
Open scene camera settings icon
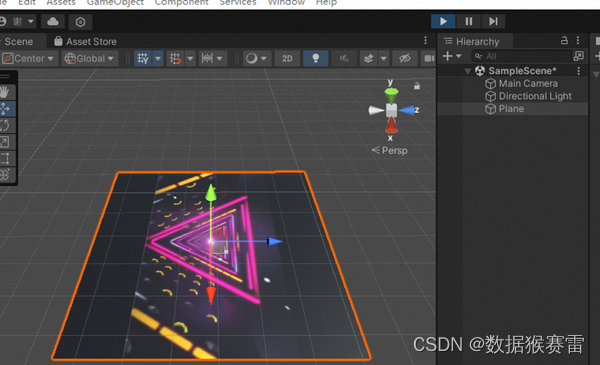click(x=429, y=59)
